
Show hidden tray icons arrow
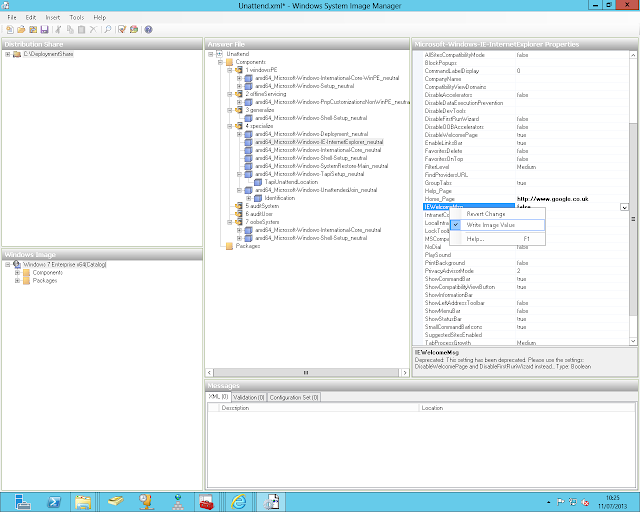tap(549, 502)
